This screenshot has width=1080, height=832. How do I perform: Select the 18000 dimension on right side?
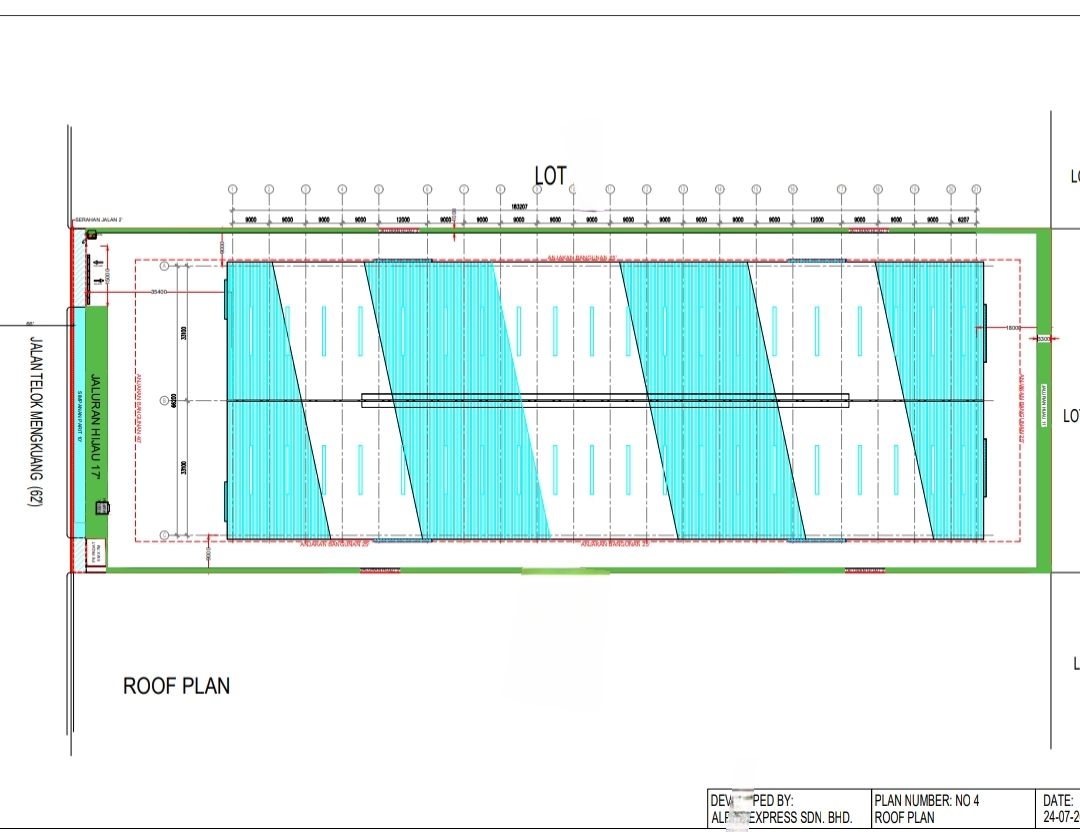click(x=1013, y=327)
